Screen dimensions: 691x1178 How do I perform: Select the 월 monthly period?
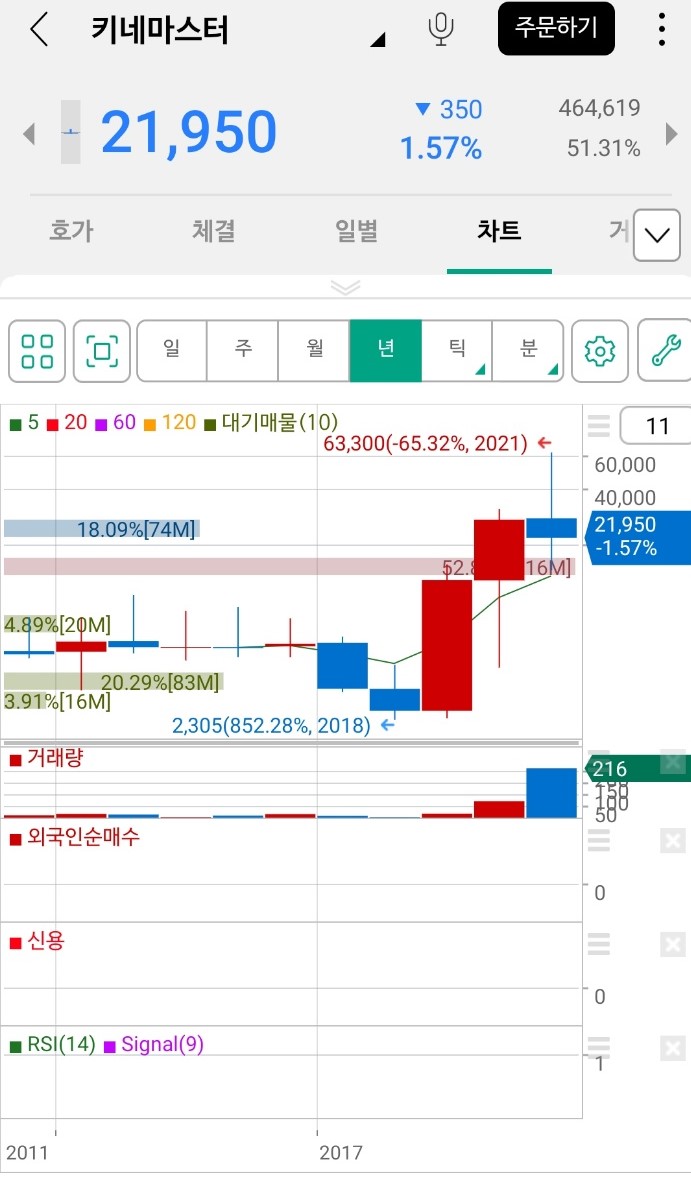click(x=314, y=351)
